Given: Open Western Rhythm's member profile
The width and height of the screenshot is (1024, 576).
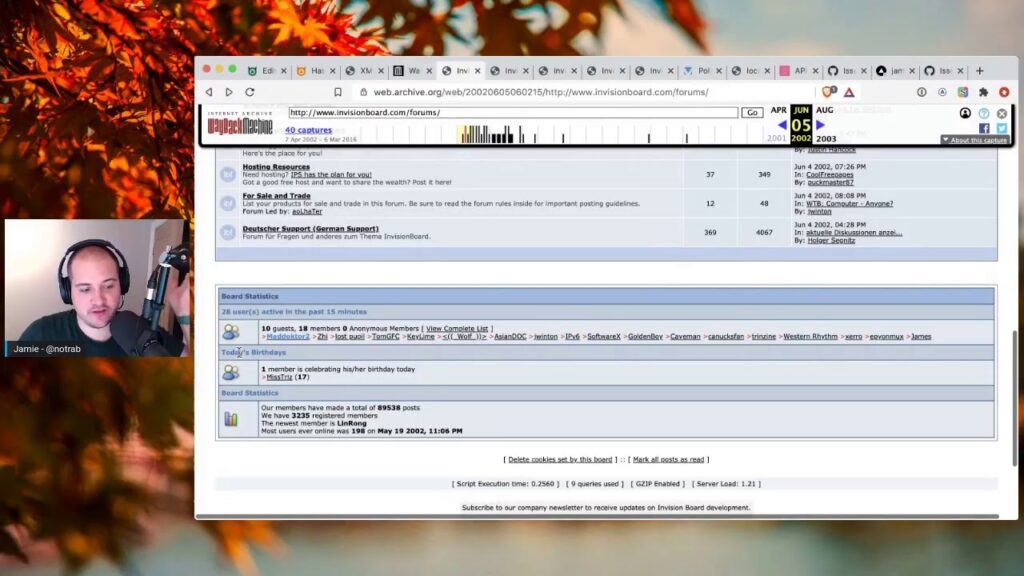Looking at the screenshot, I should tap(810, 336).
